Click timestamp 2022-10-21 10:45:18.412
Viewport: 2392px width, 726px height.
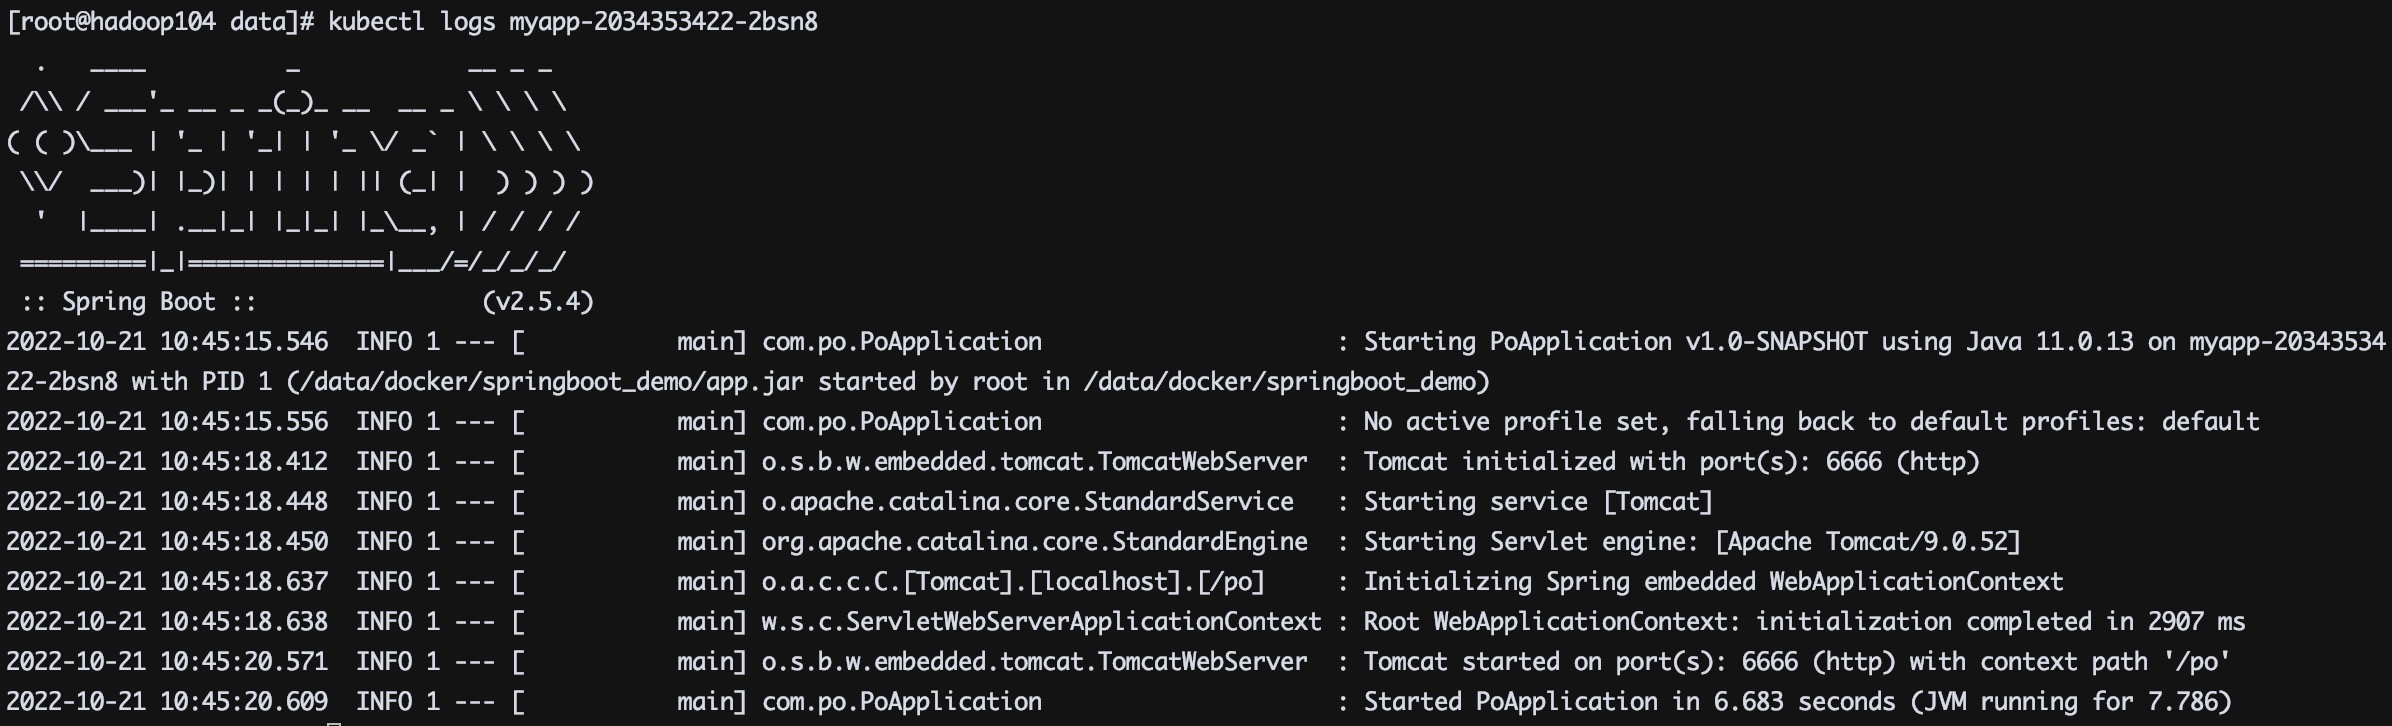(x=167, y=462)
